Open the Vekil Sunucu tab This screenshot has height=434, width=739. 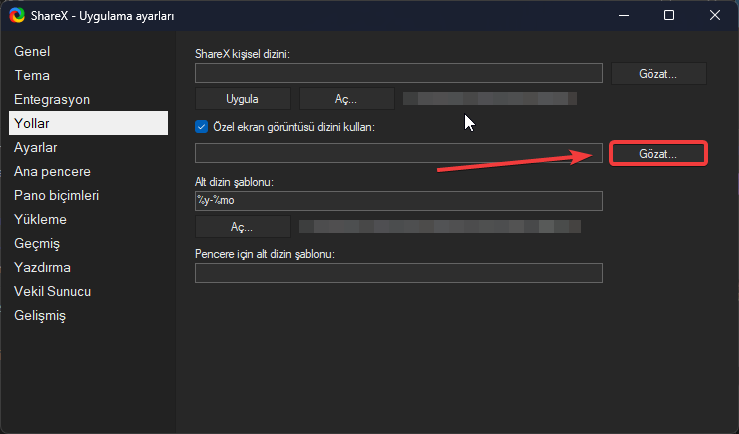click(x=88, y=292)
